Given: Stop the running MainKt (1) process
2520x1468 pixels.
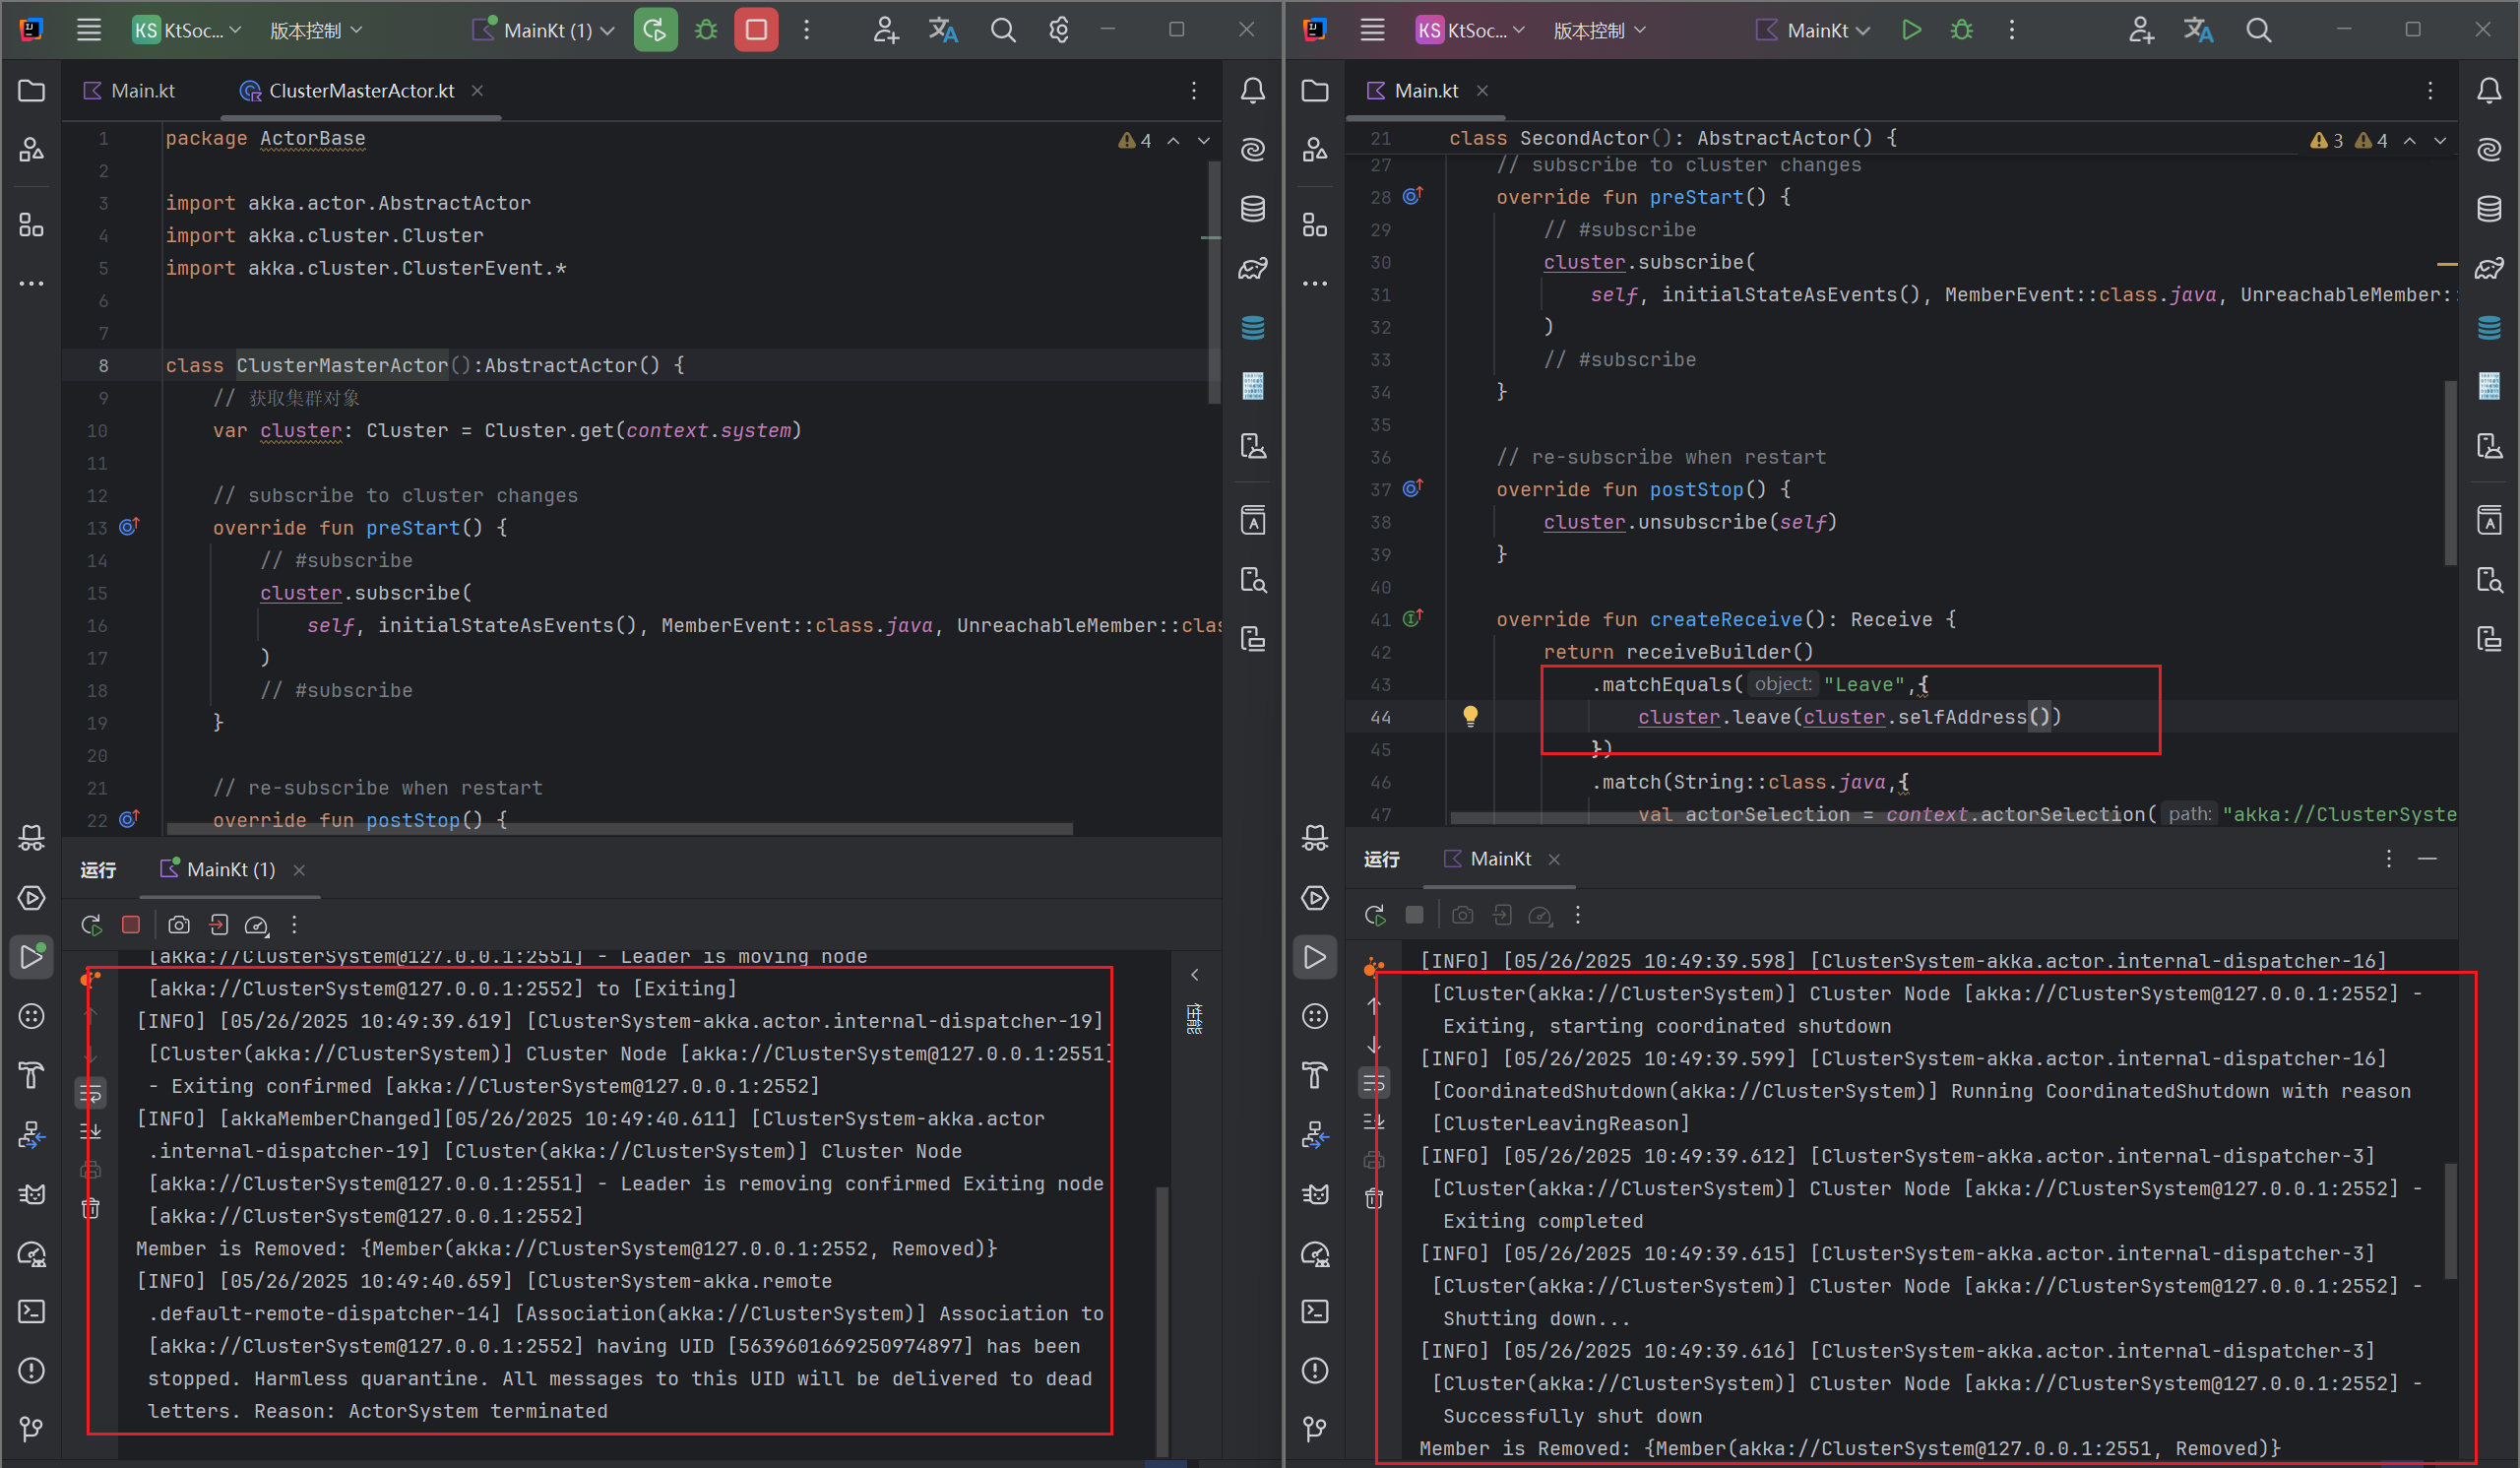Looking at the screenshot, I should 756,30.
